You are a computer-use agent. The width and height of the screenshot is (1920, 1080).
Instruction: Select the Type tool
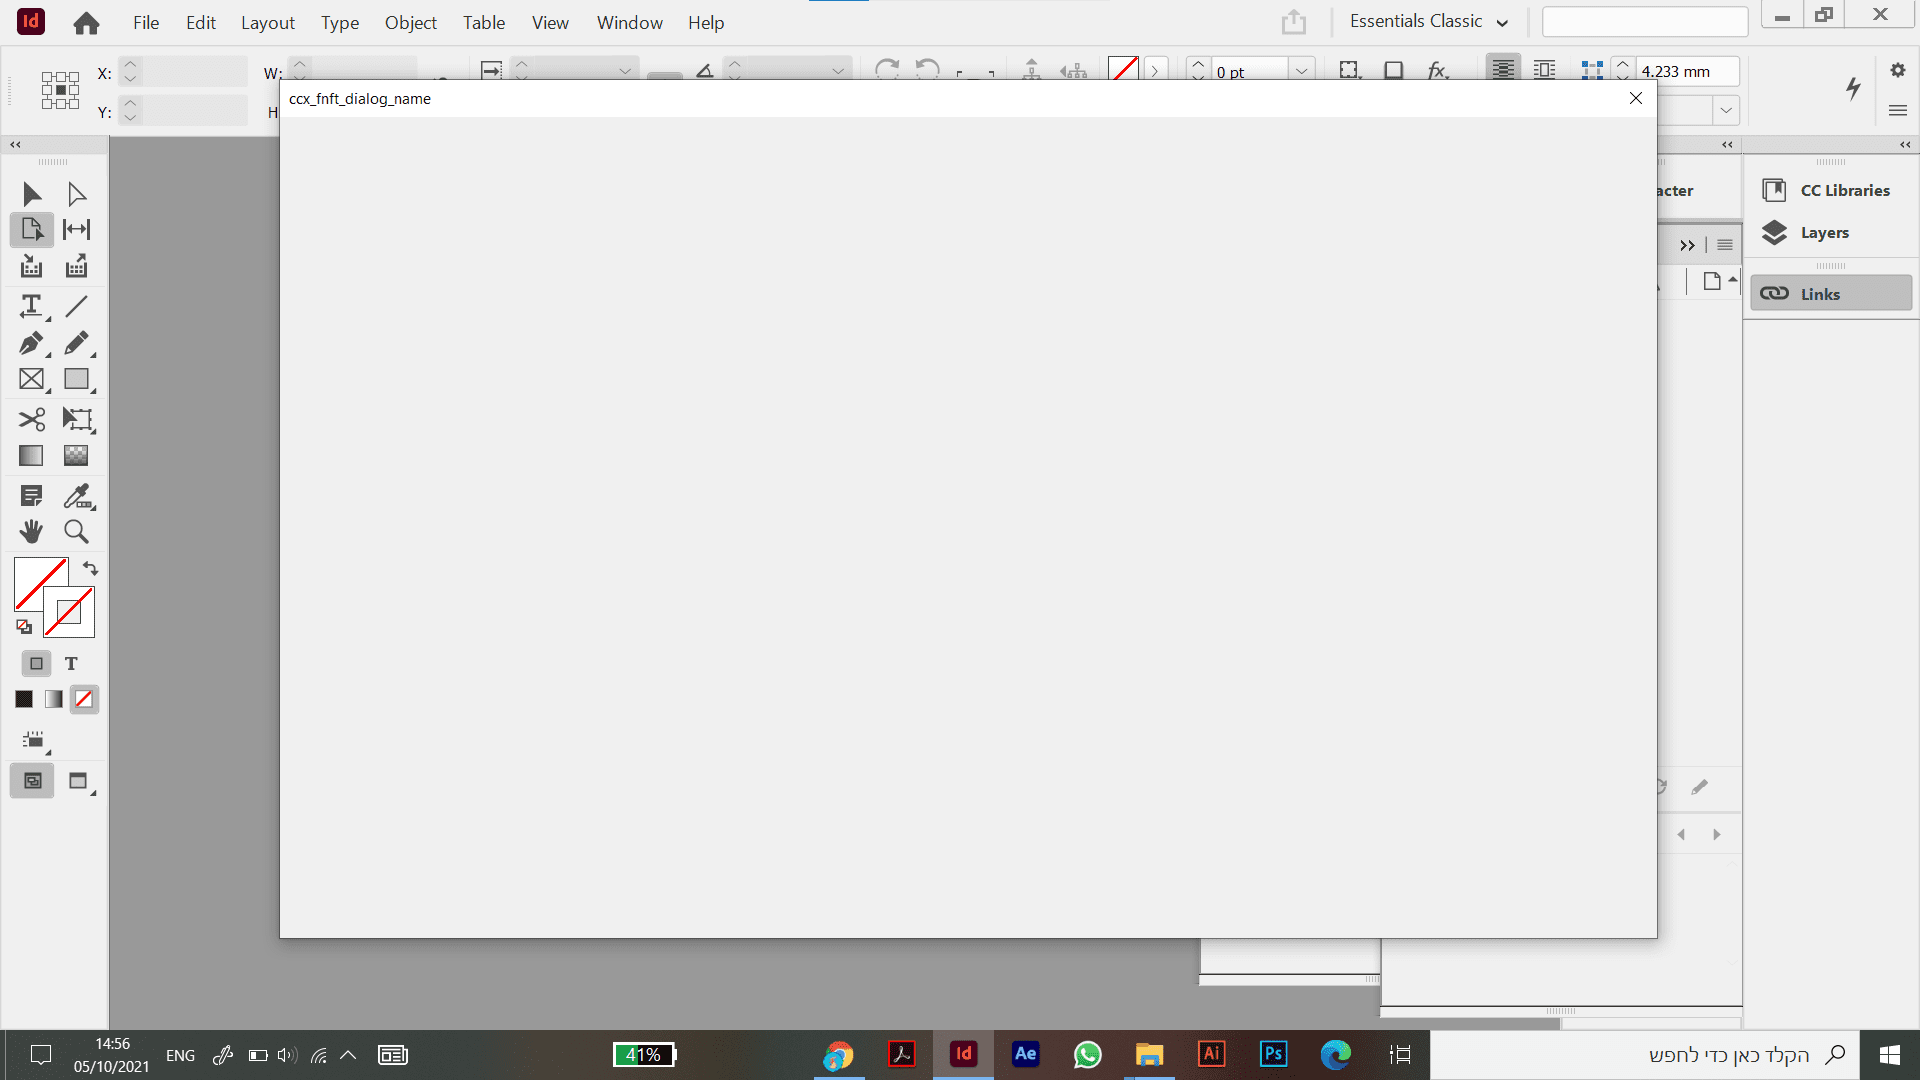click(x=31, y=305)
